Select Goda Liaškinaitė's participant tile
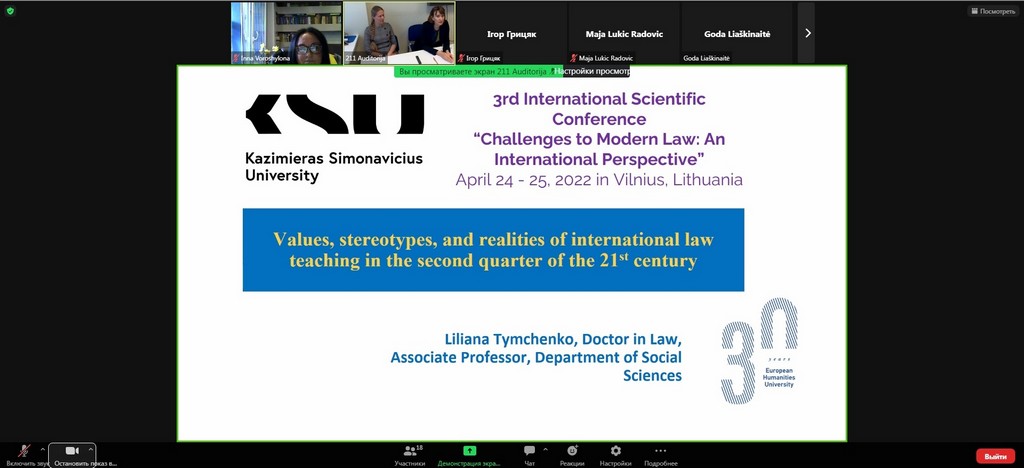Screen dimensions: 1024x468 (x=737, y=33)
